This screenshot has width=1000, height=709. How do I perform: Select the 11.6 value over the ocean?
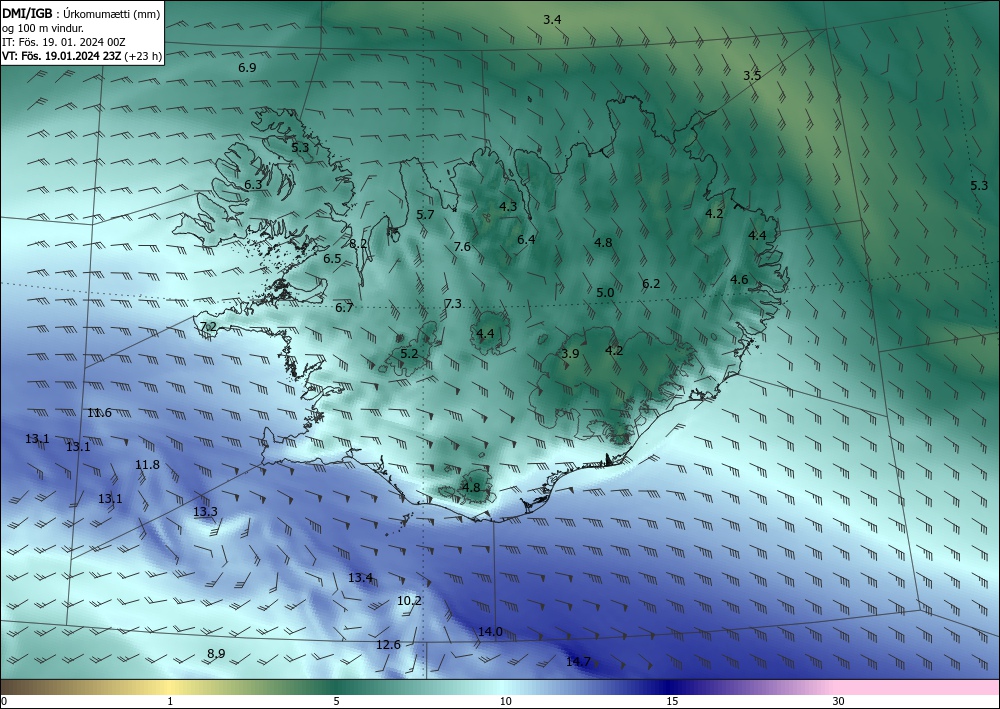click(x=99, y=413)
